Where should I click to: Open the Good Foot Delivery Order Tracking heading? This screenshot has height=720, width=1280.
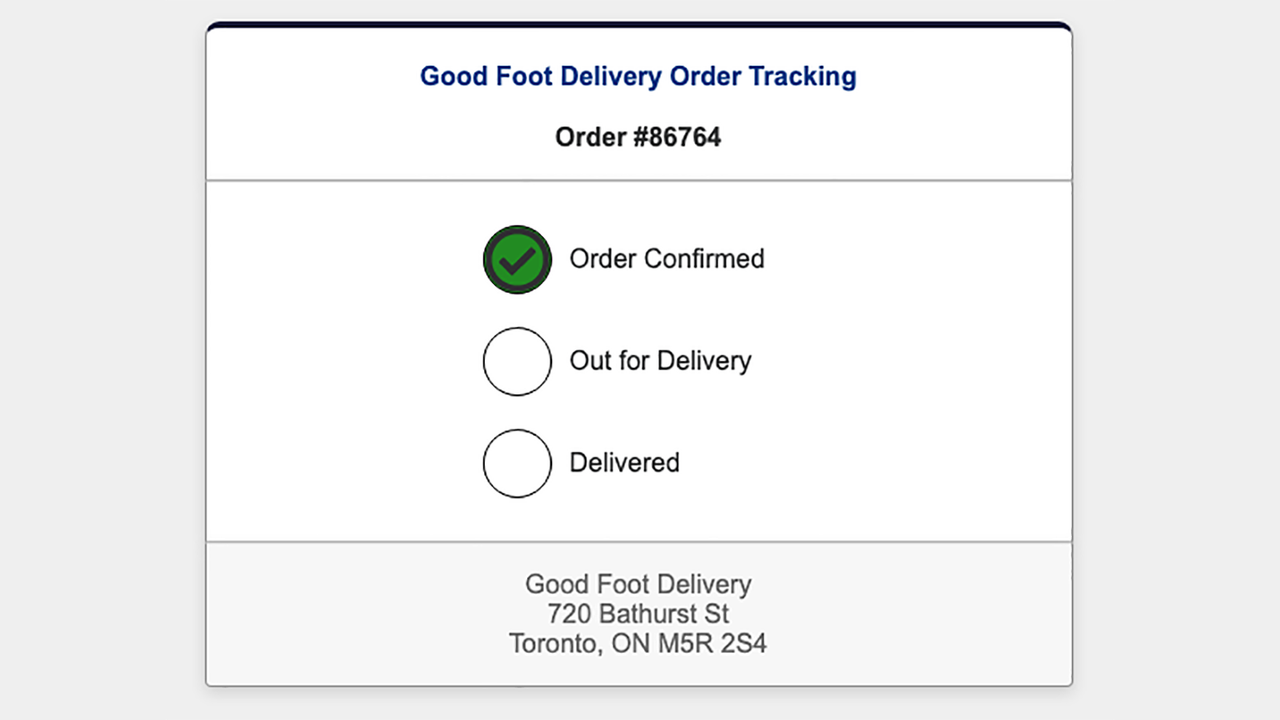click(x=638, y=76)
